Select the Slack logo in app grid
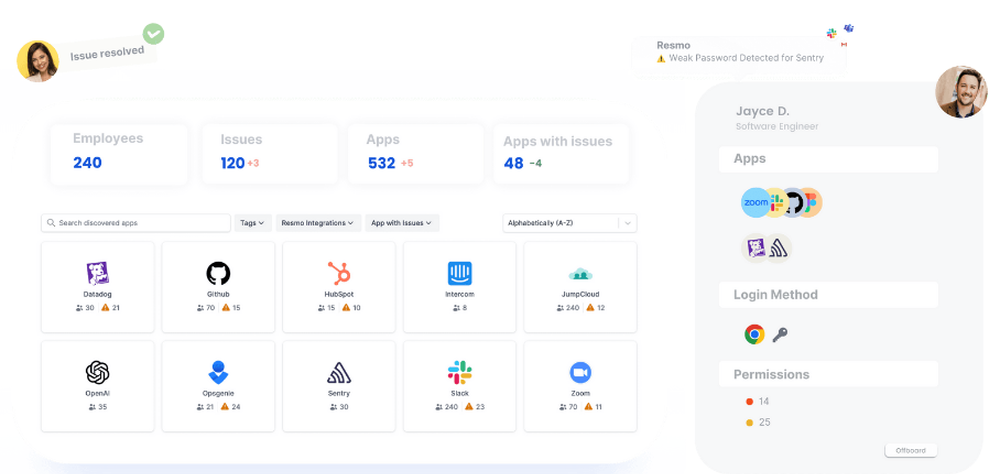The height and width of the screenshot is (474, 1000). (x=460, y=372)
